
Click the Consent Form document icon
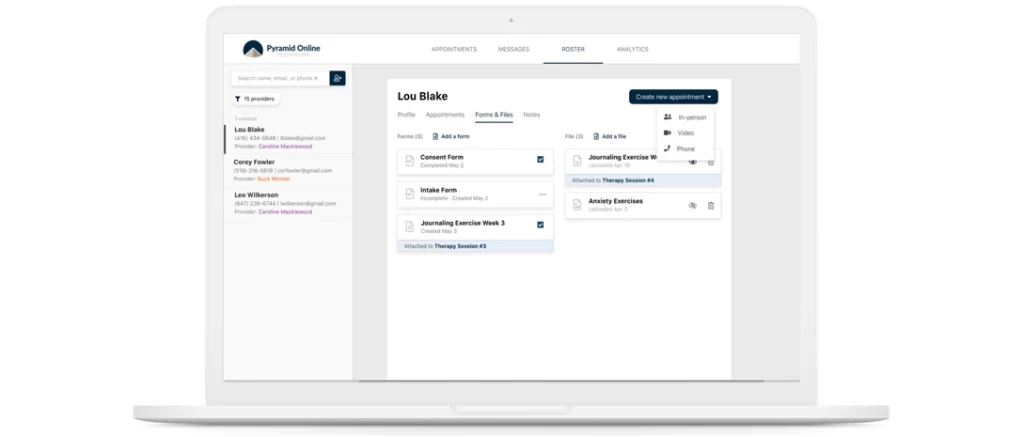409,161
